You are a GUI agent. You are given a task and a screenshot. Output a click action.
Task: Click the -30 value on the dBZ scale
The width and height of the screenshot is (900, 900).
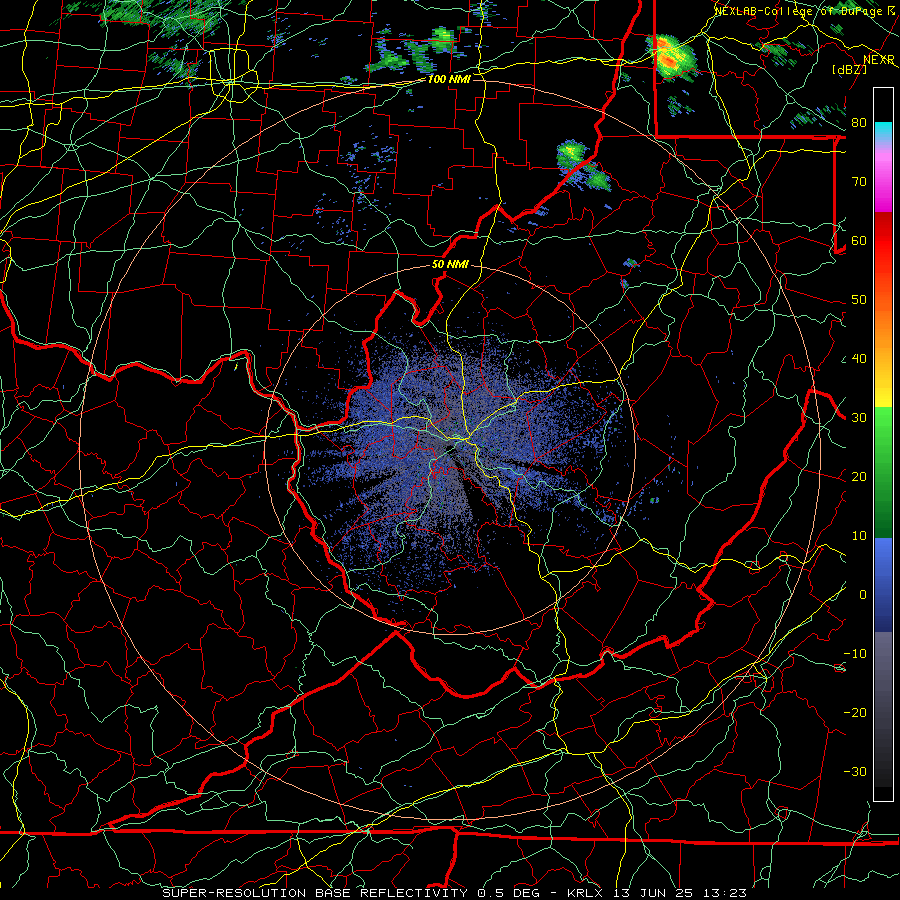[855, 772]
